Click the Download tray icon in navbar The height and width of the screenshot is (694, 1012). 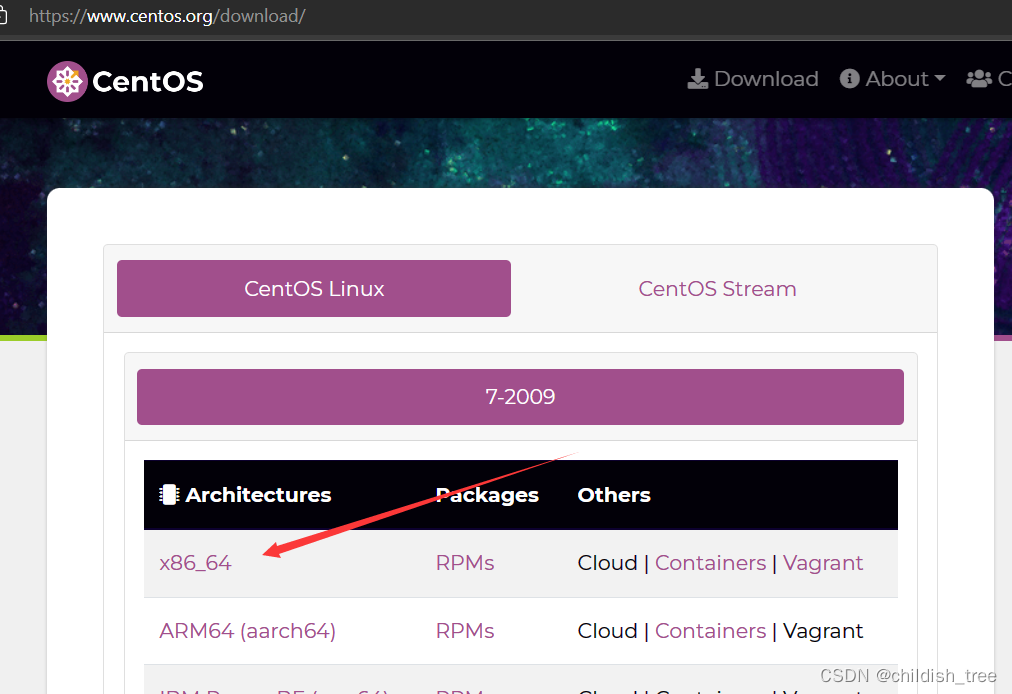[698, 79]
